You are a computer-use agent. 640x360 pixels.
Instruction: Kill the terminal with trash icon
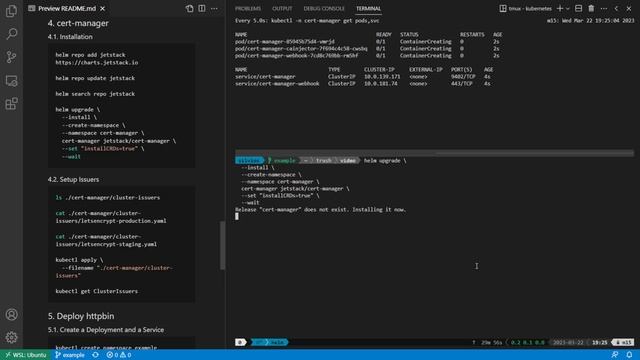pyautogui.click(x=591, y=9)
